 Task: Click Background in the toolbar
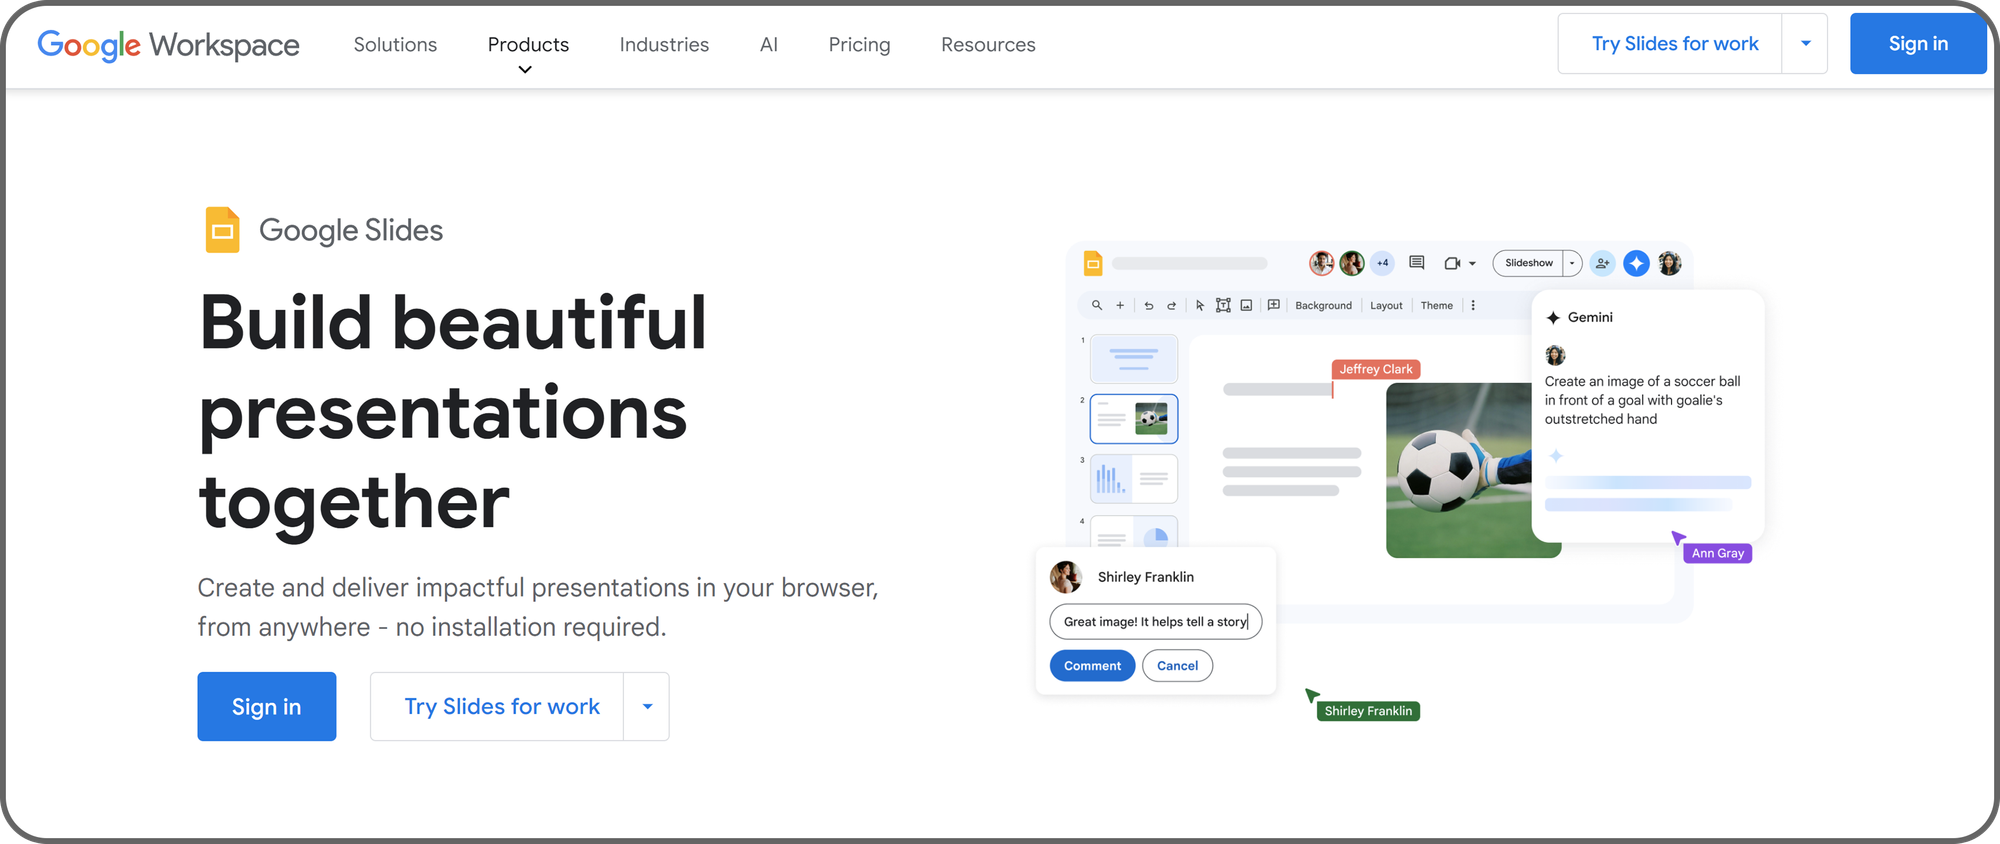[x=1323, y=306]
